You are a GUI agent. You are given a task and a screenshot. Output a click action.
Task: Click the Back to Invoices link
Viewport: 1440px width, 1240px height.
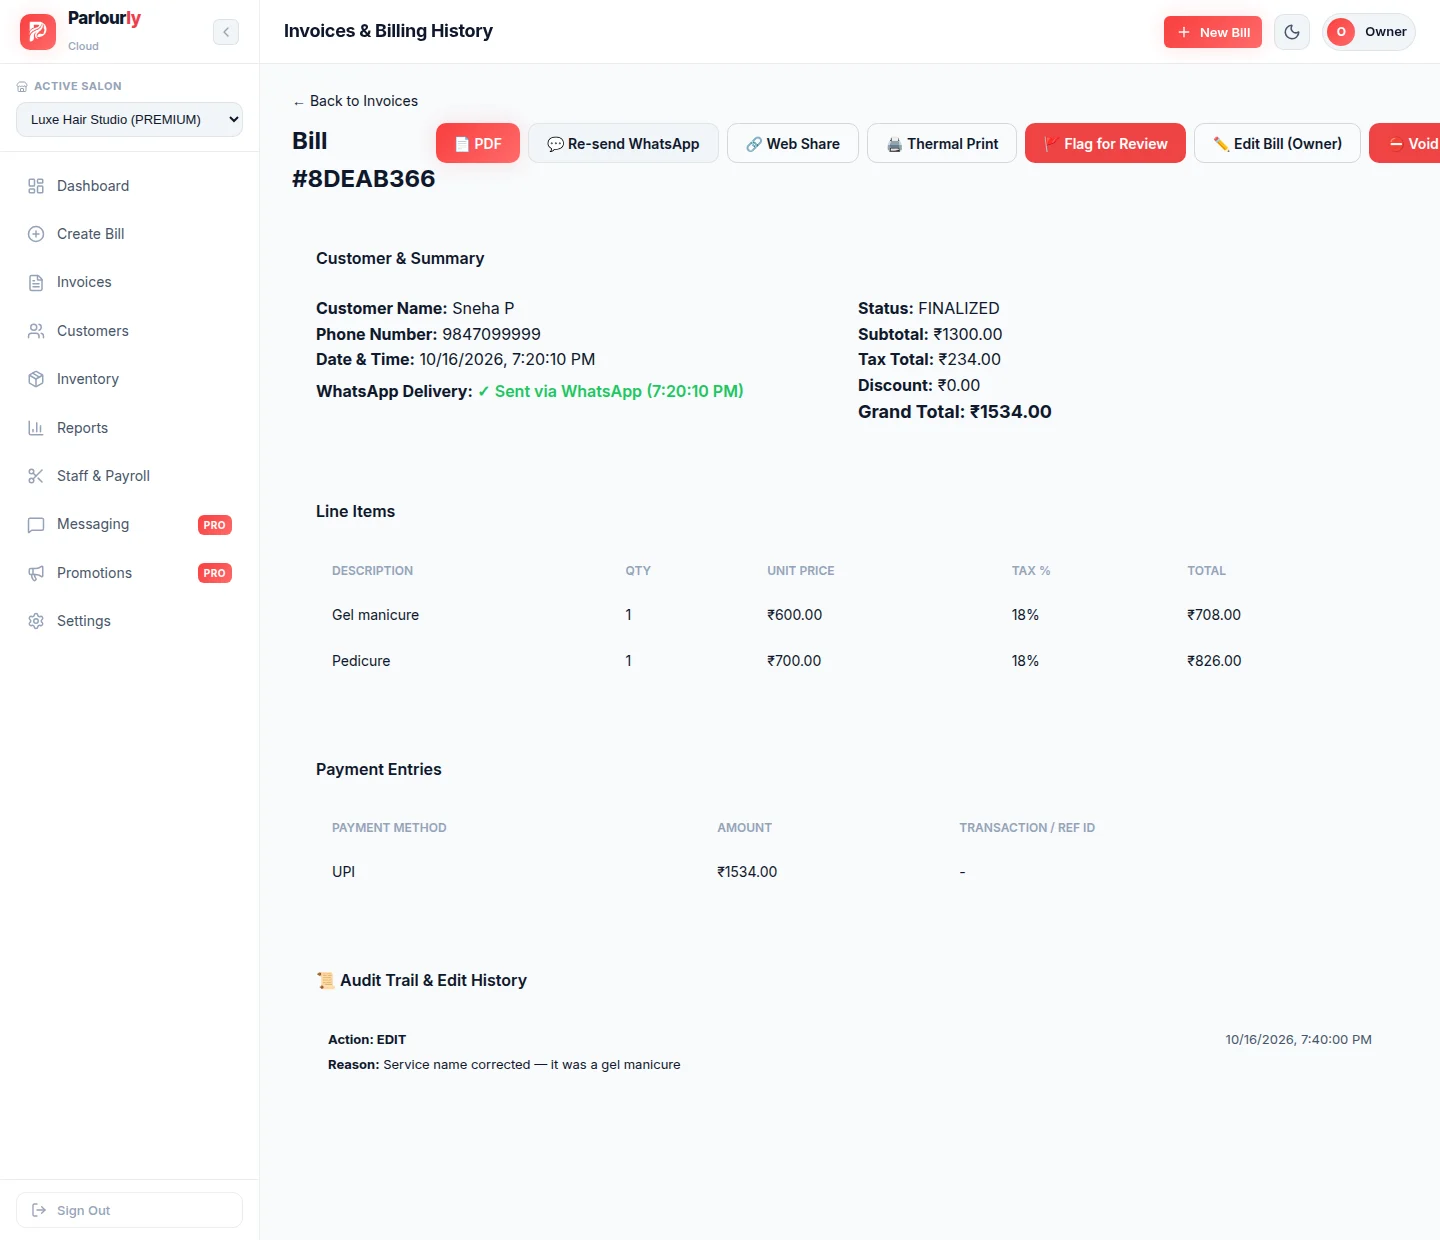355,101
